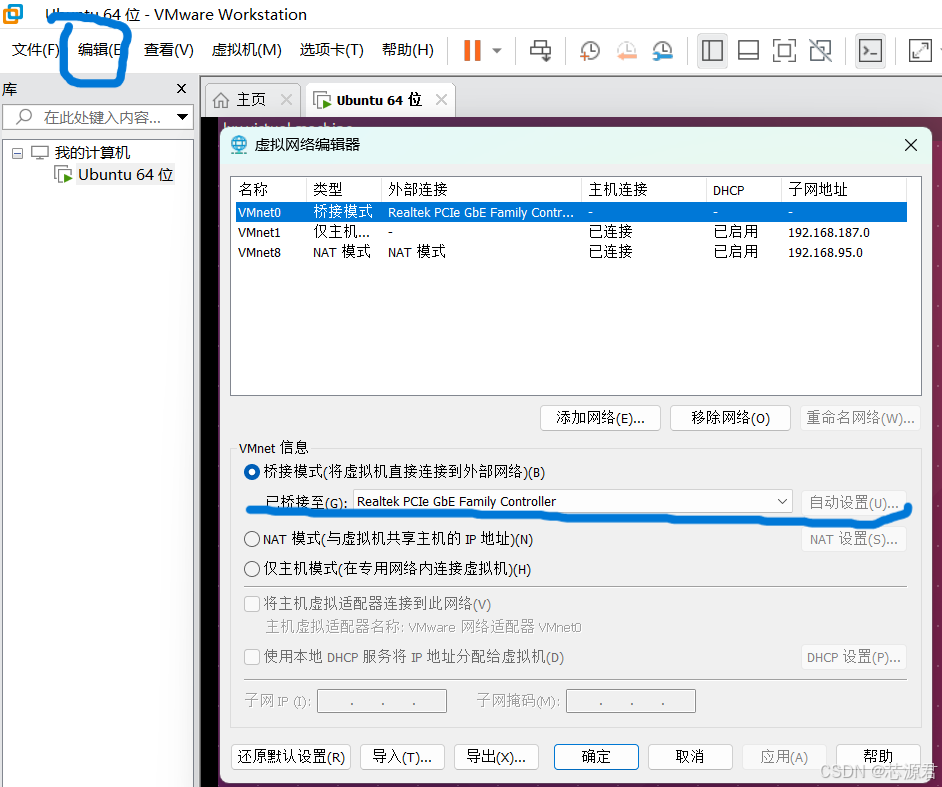Click 添加网络(E)... button
The width and height of the screenshot is (942, 787).
pos(600,418)
